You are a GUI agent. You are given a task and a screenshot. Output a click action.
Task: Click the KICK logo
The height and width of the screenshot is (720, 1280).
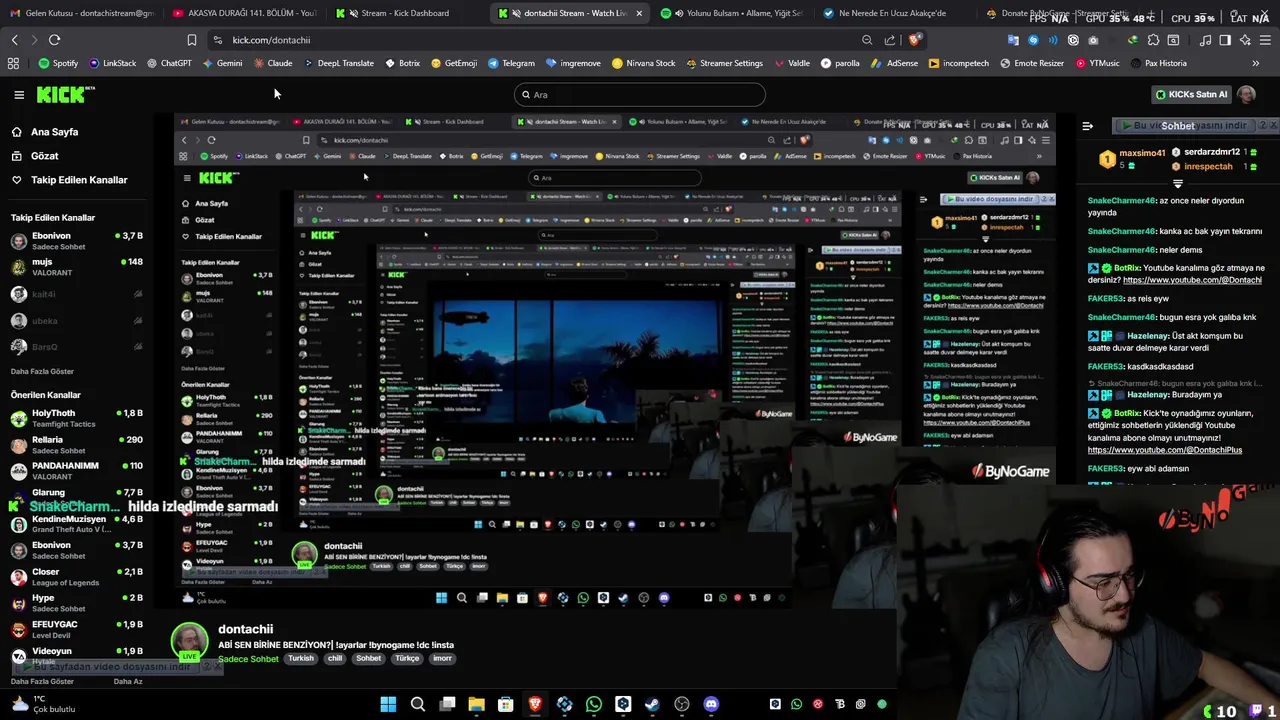66,94
